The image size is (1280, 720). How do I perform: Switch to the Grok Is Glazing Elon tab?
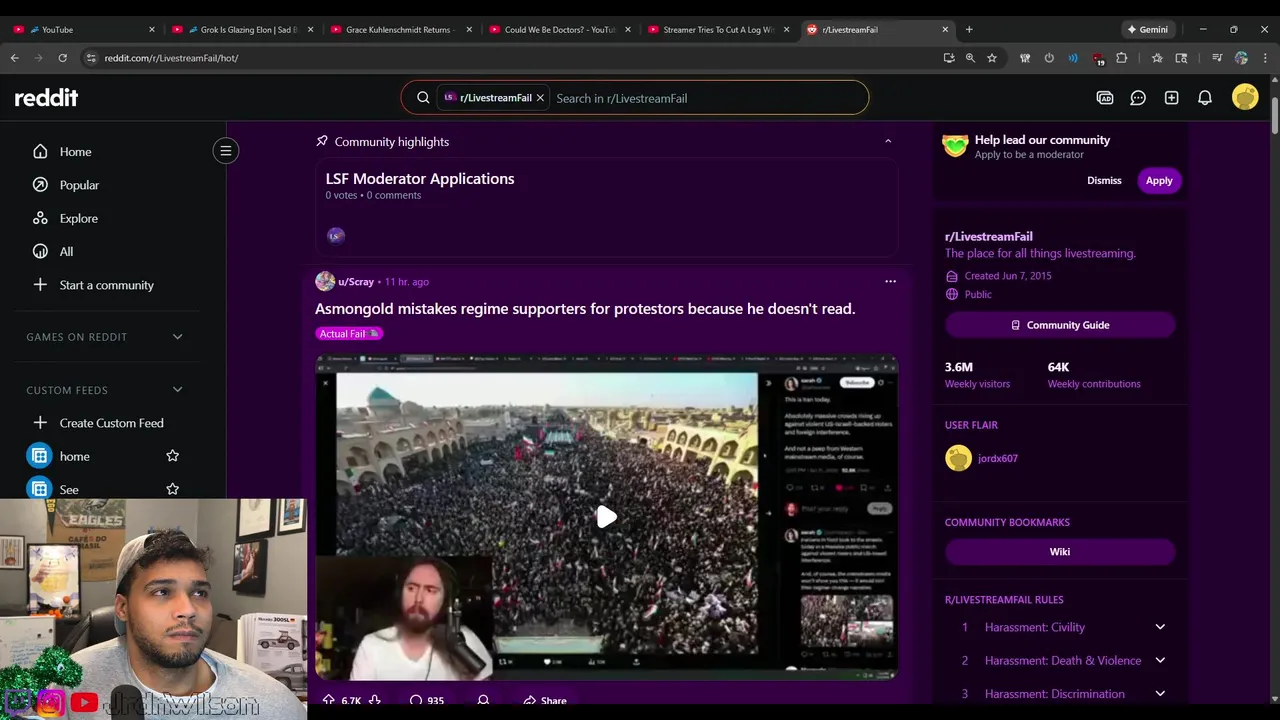[244, 29]
